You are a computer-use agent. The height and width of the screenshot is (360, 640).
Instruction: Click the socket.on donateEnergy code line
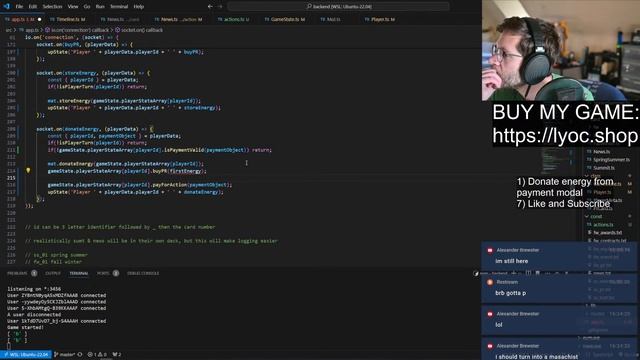click(95, 129)
